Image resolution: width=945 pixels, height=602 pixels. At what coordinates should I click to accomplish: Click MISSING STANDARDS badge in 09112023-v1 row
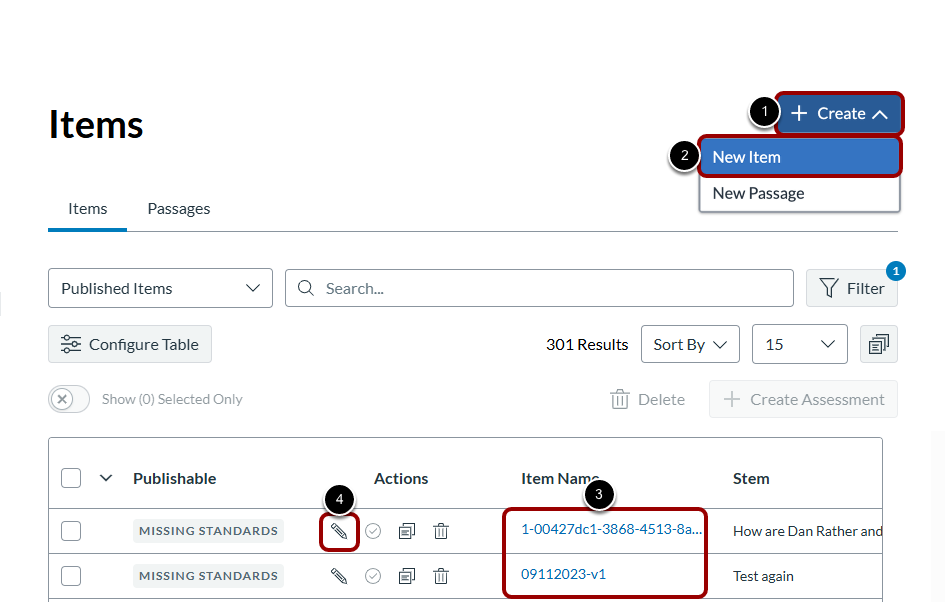pyautogui.click(x=209, y=576)
